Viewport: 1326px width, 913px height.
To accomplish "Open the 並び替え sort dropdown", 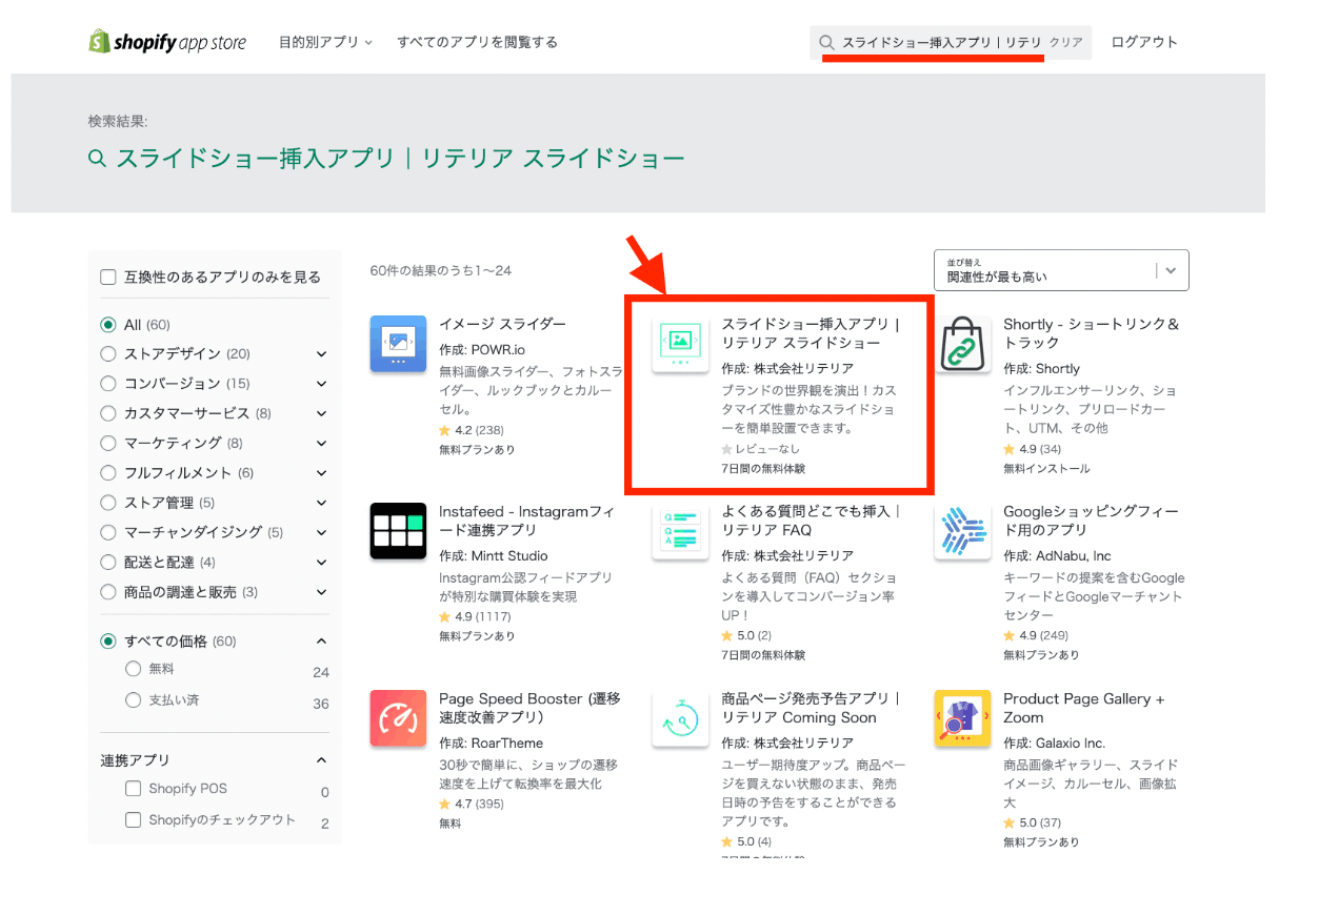I will coord(1061,270).
